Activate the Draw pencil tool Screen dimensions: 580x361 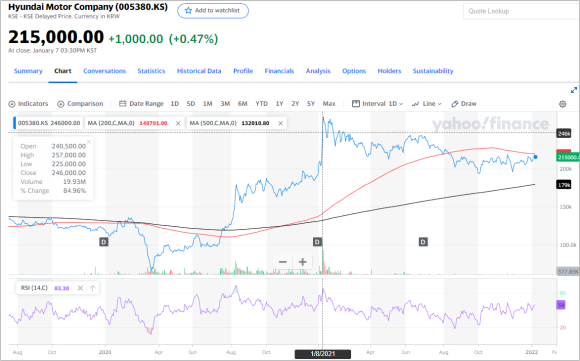(x=464, y=104)
